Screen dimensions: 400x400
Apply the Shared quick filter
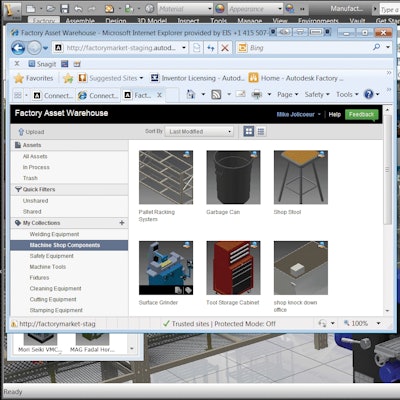(32, 212)
